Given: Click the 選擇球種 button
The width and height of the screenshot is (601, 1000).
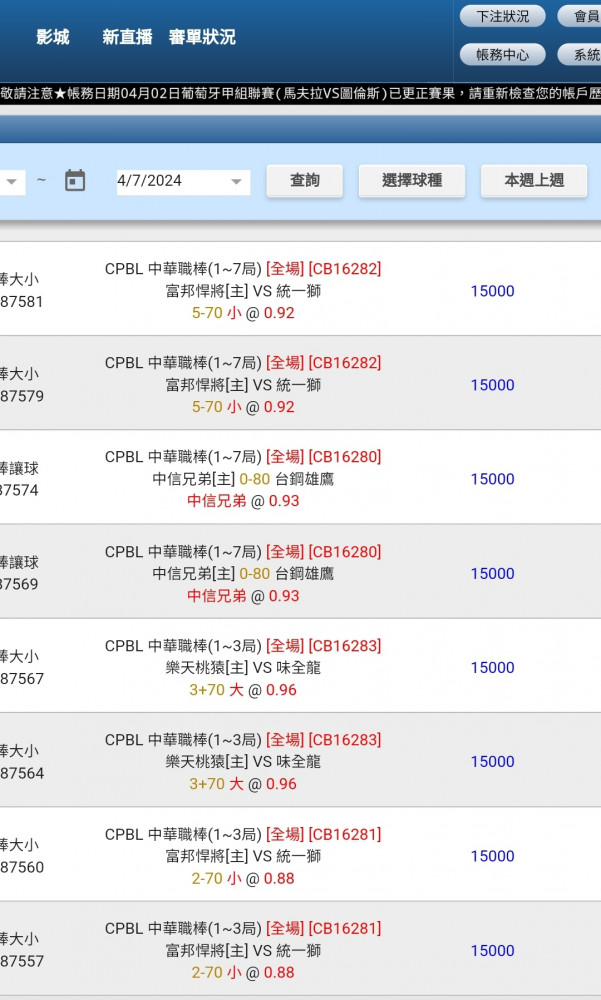Looking at the screenshot, I should point(412,180).
